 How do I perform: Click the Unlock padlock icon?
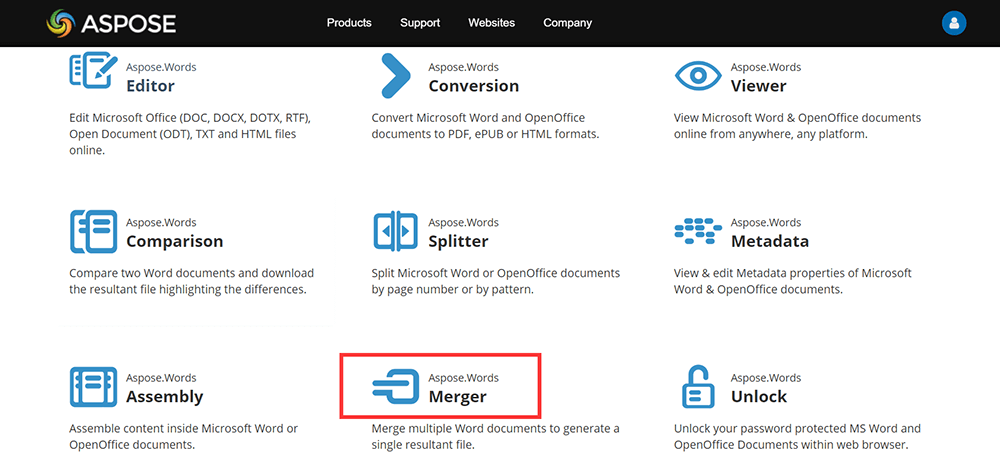(x=698, y=387)
